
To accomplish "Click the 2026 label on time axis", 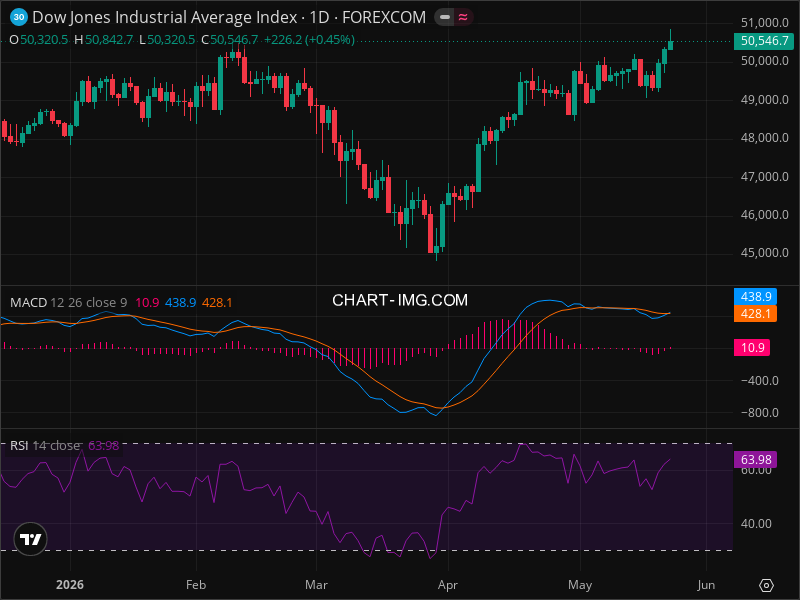I will point(70,585).
